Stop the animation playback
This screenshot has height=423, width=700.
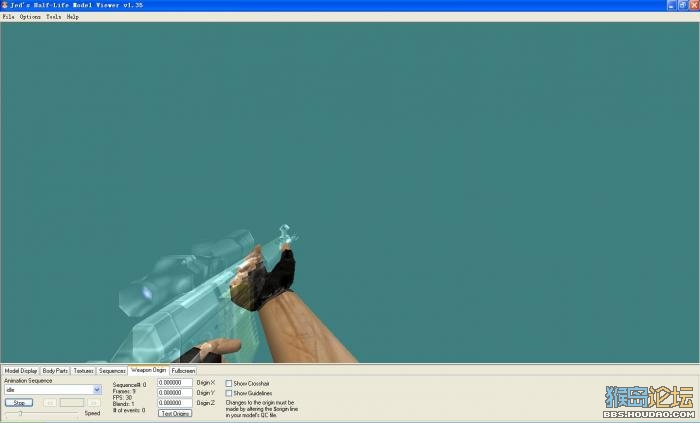(19, 402)
